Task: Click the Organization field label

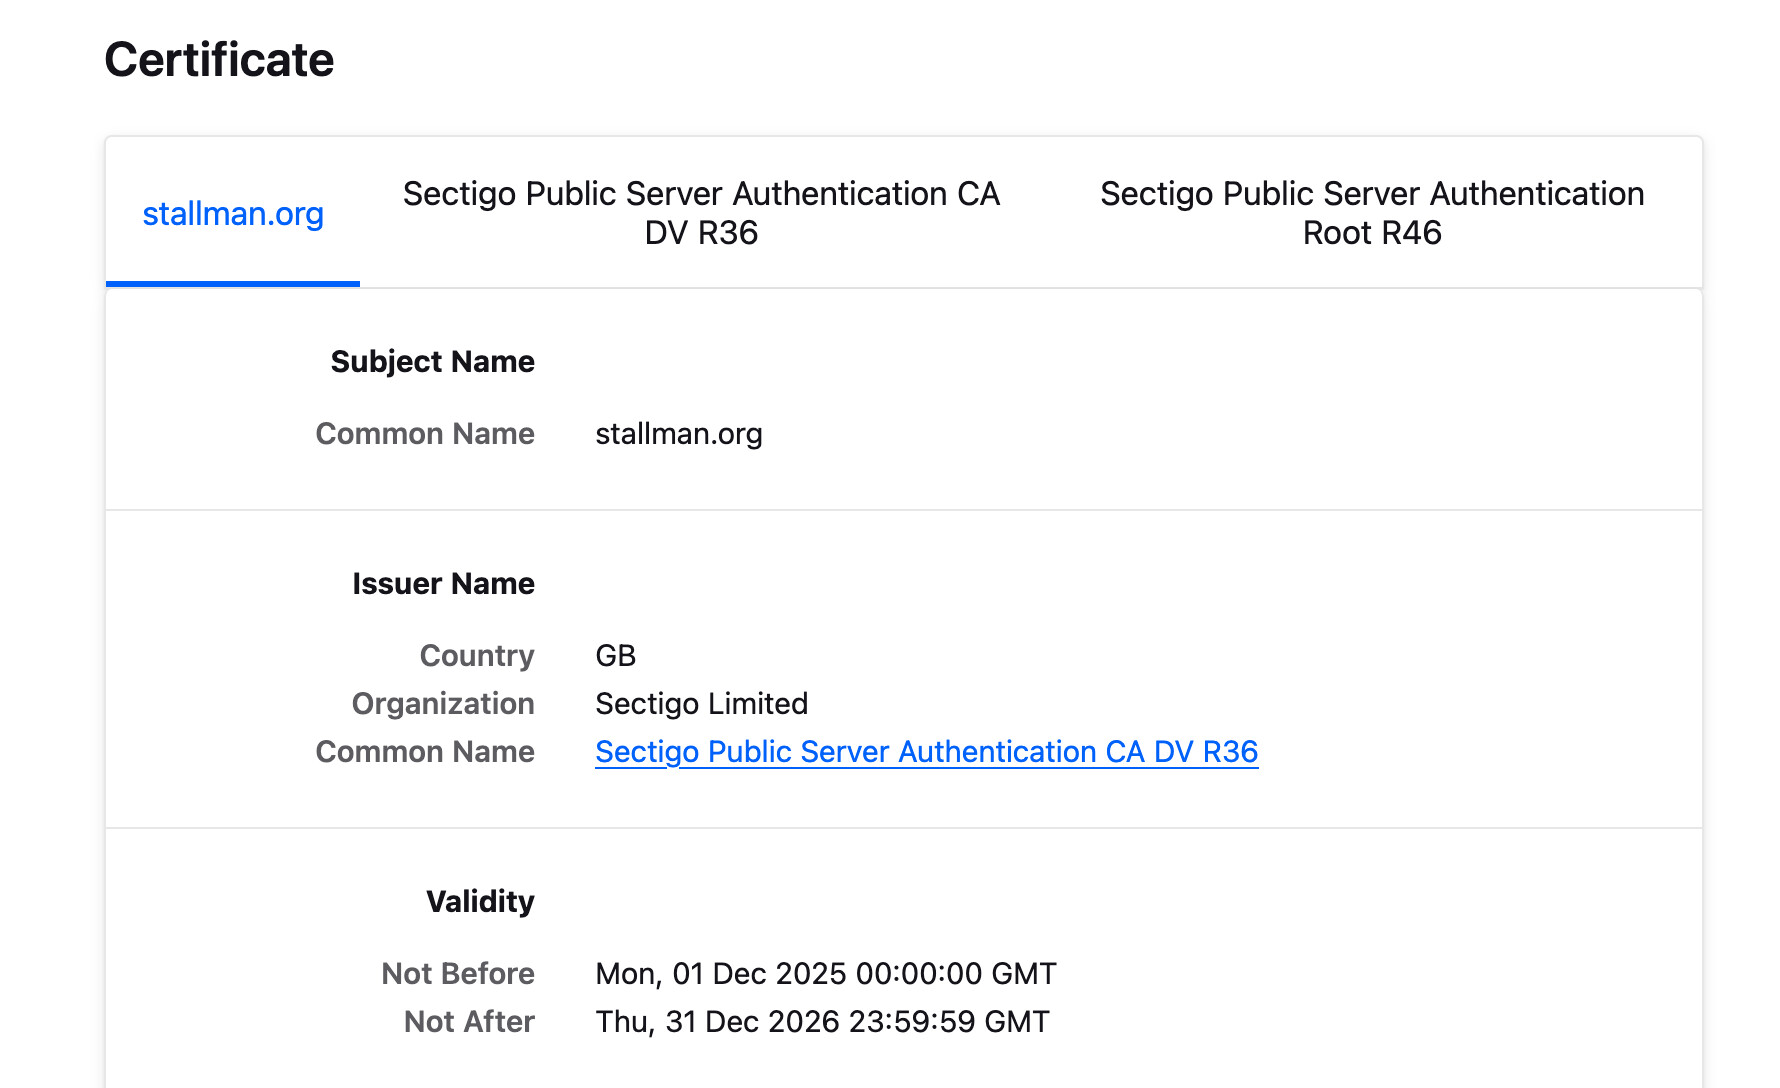Action: 443,703
